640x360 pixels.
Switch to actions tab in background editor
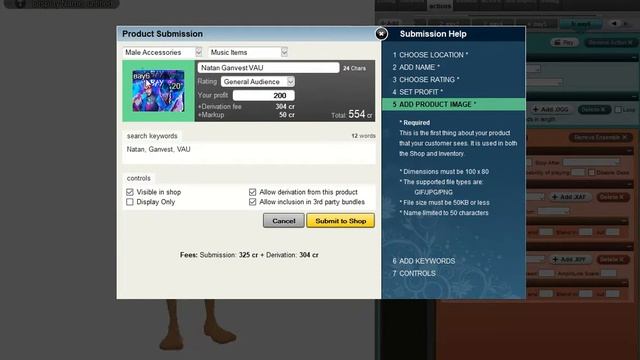pyautogui.click(x=440, y=6)
